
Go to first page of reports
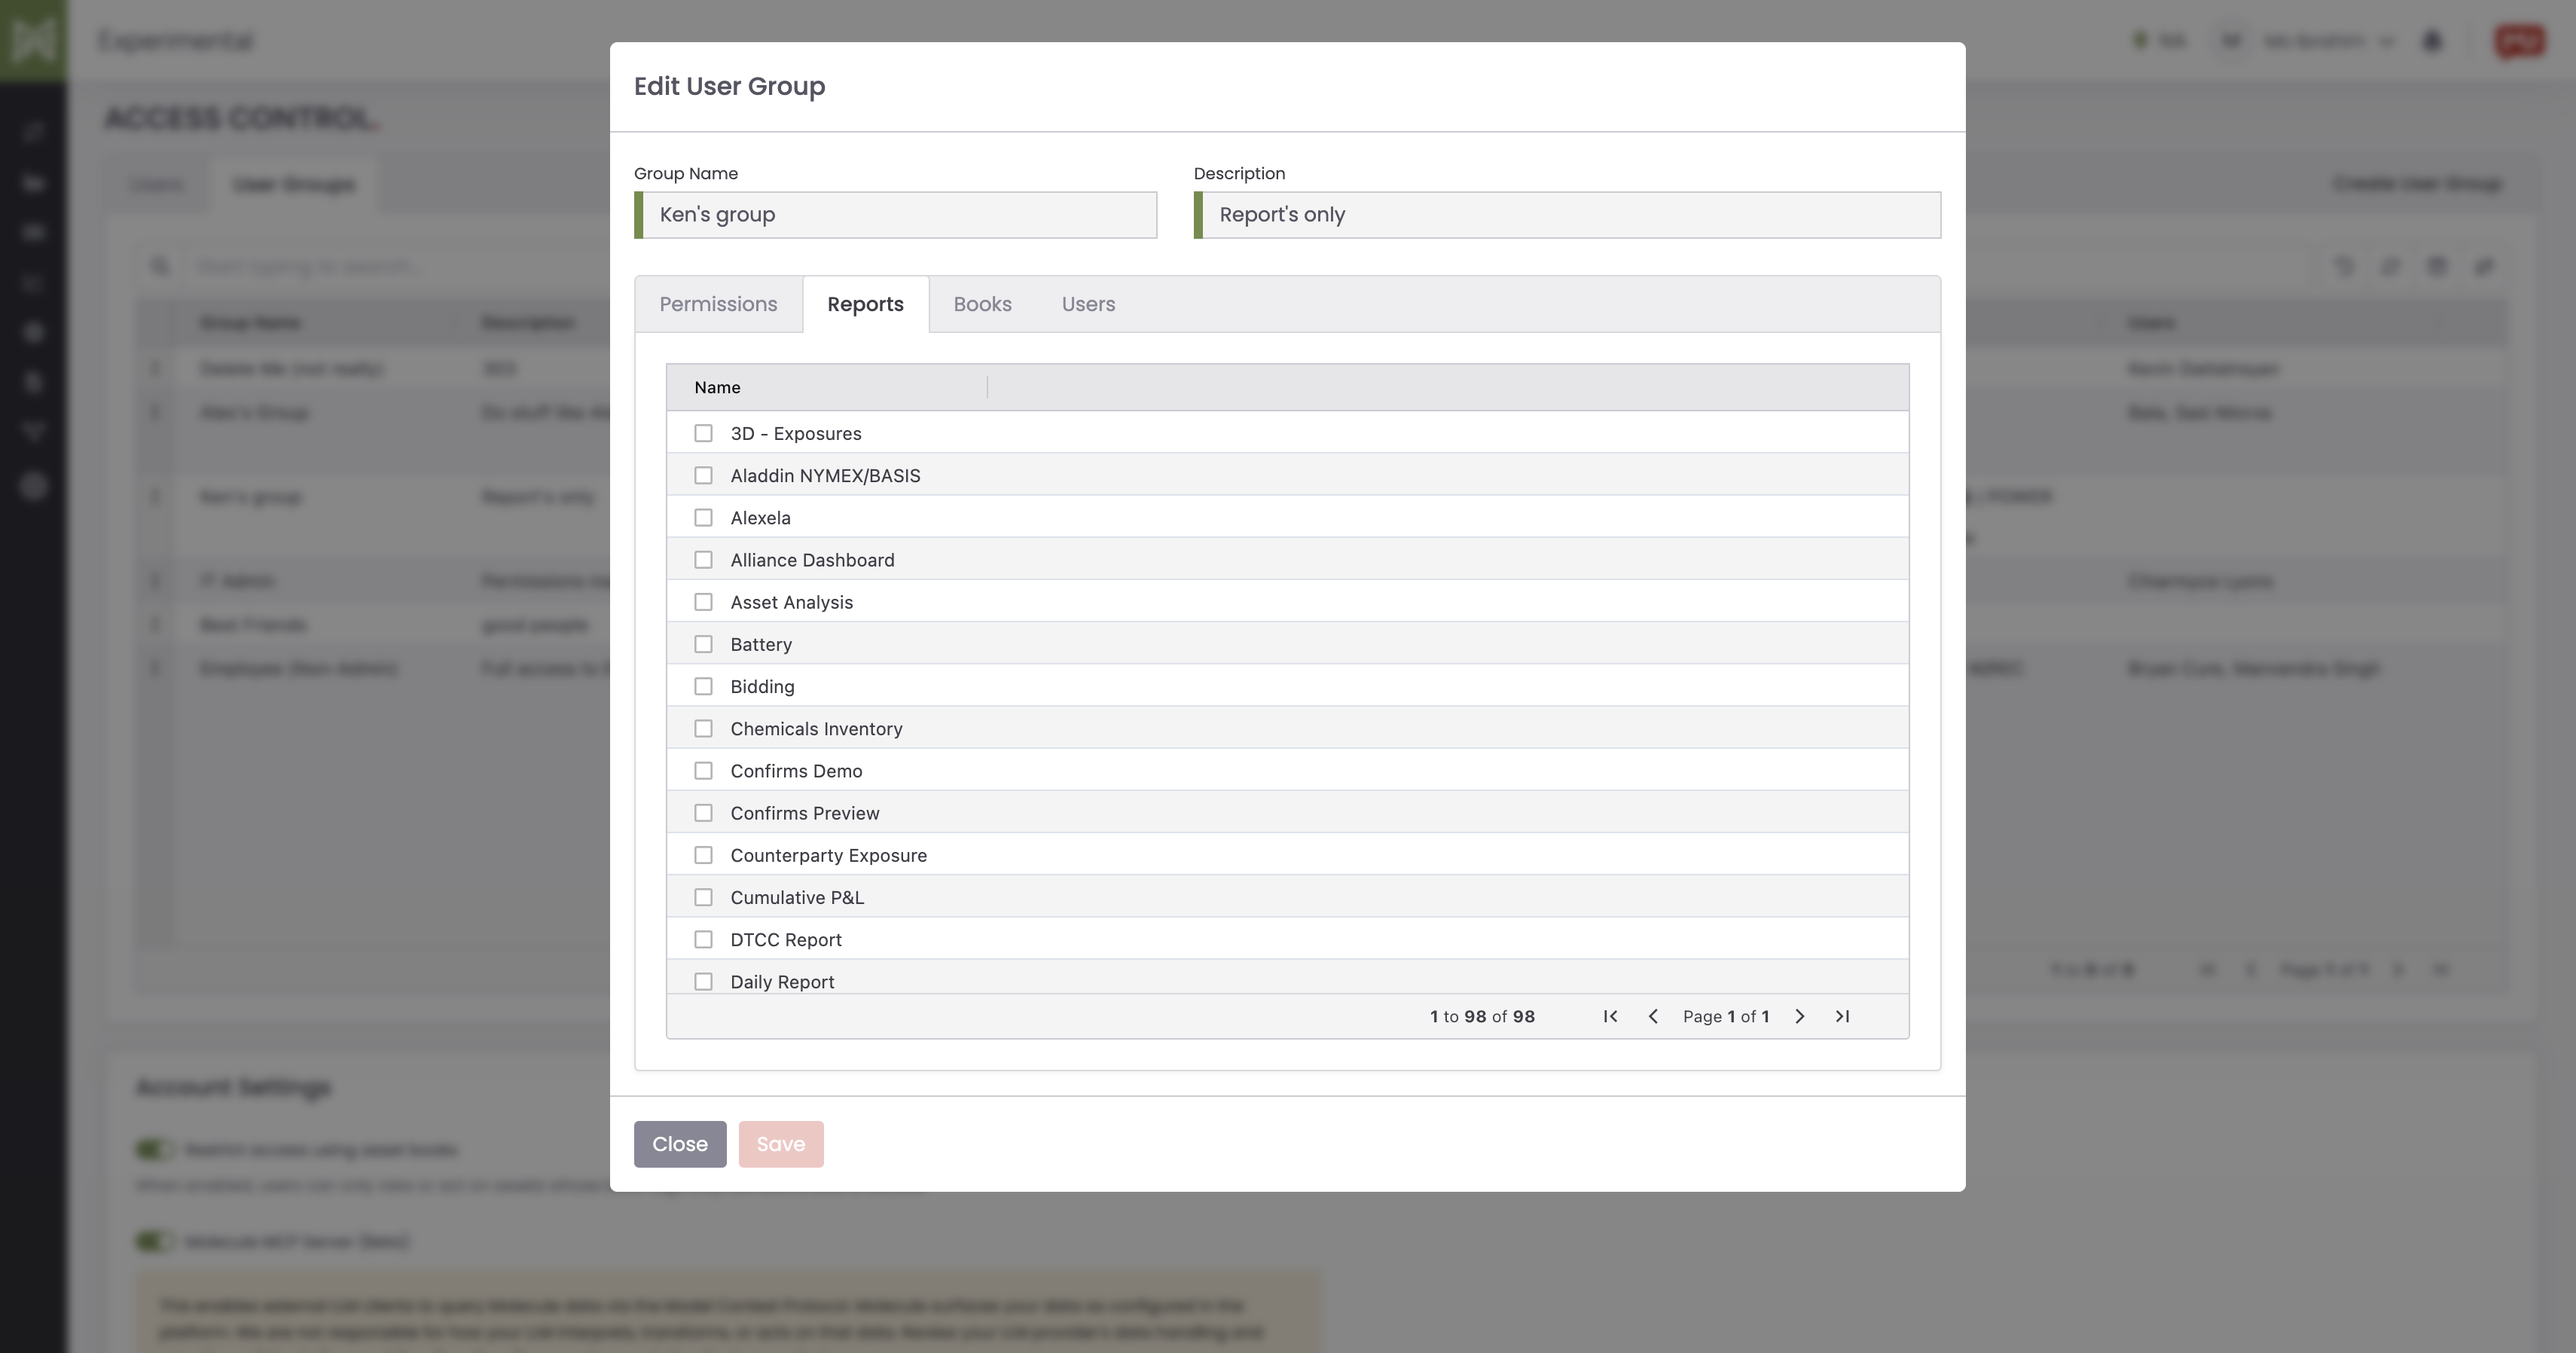point(1610,1016)
